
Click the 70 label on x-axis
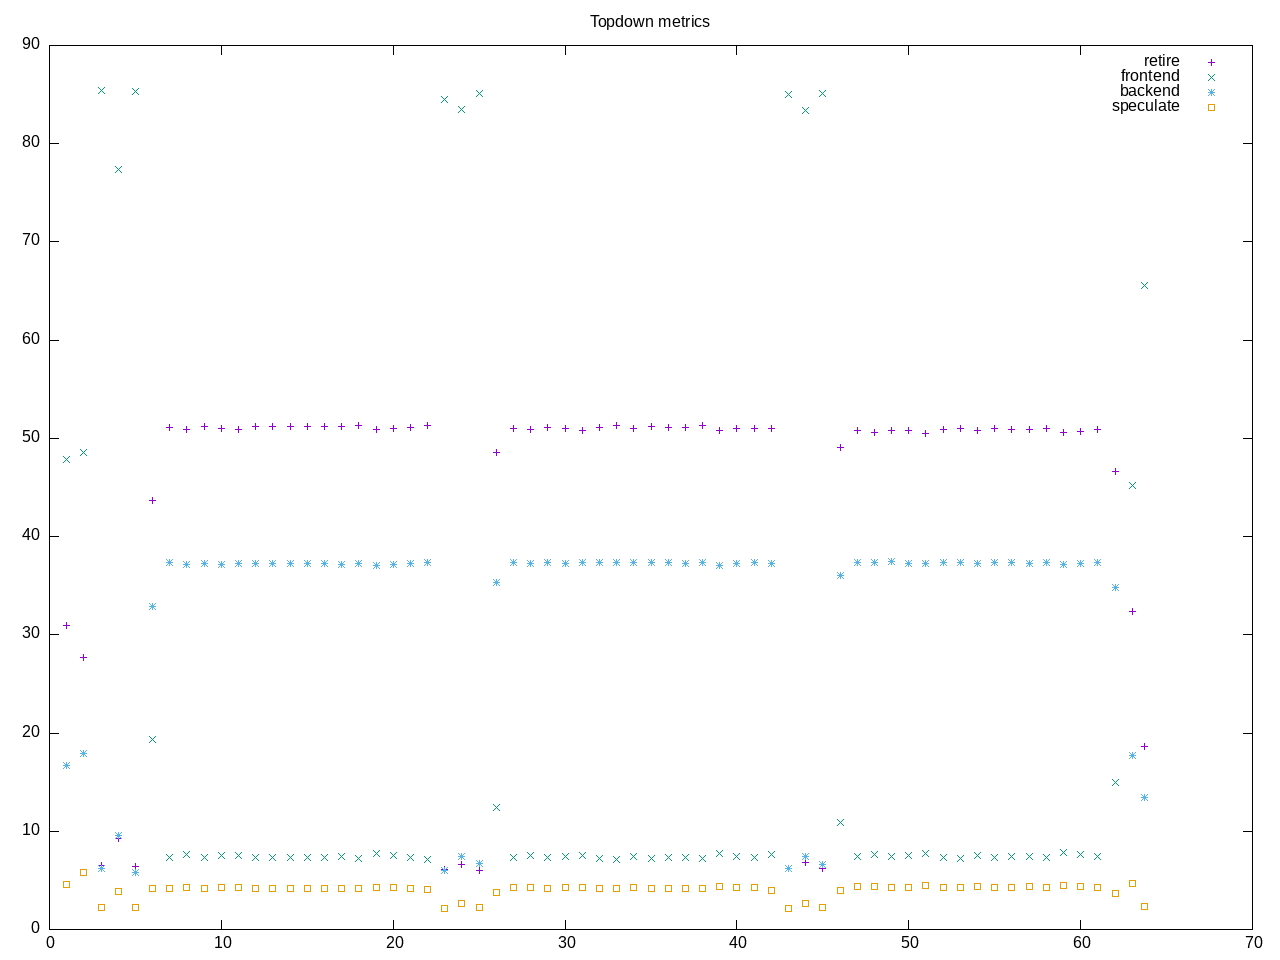pyautogui.click(x=1252, y=943)
